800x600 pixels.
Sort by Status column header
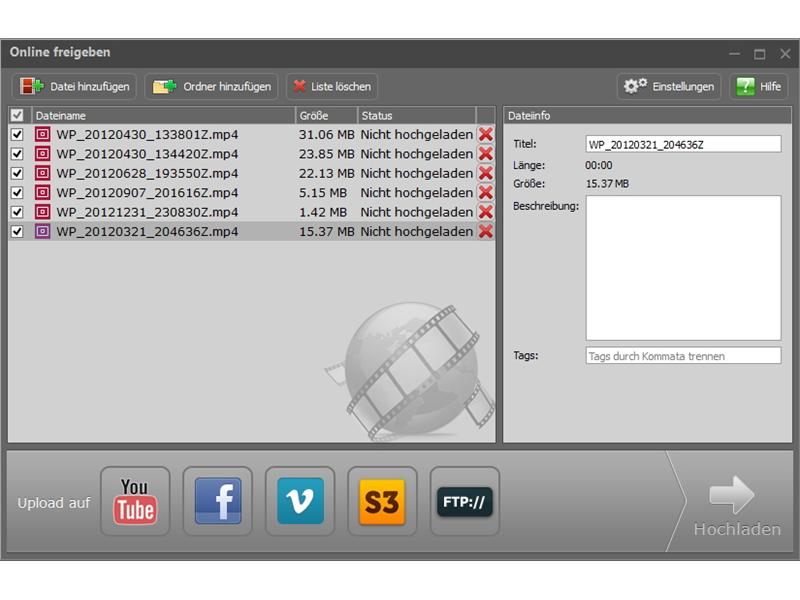417,116
